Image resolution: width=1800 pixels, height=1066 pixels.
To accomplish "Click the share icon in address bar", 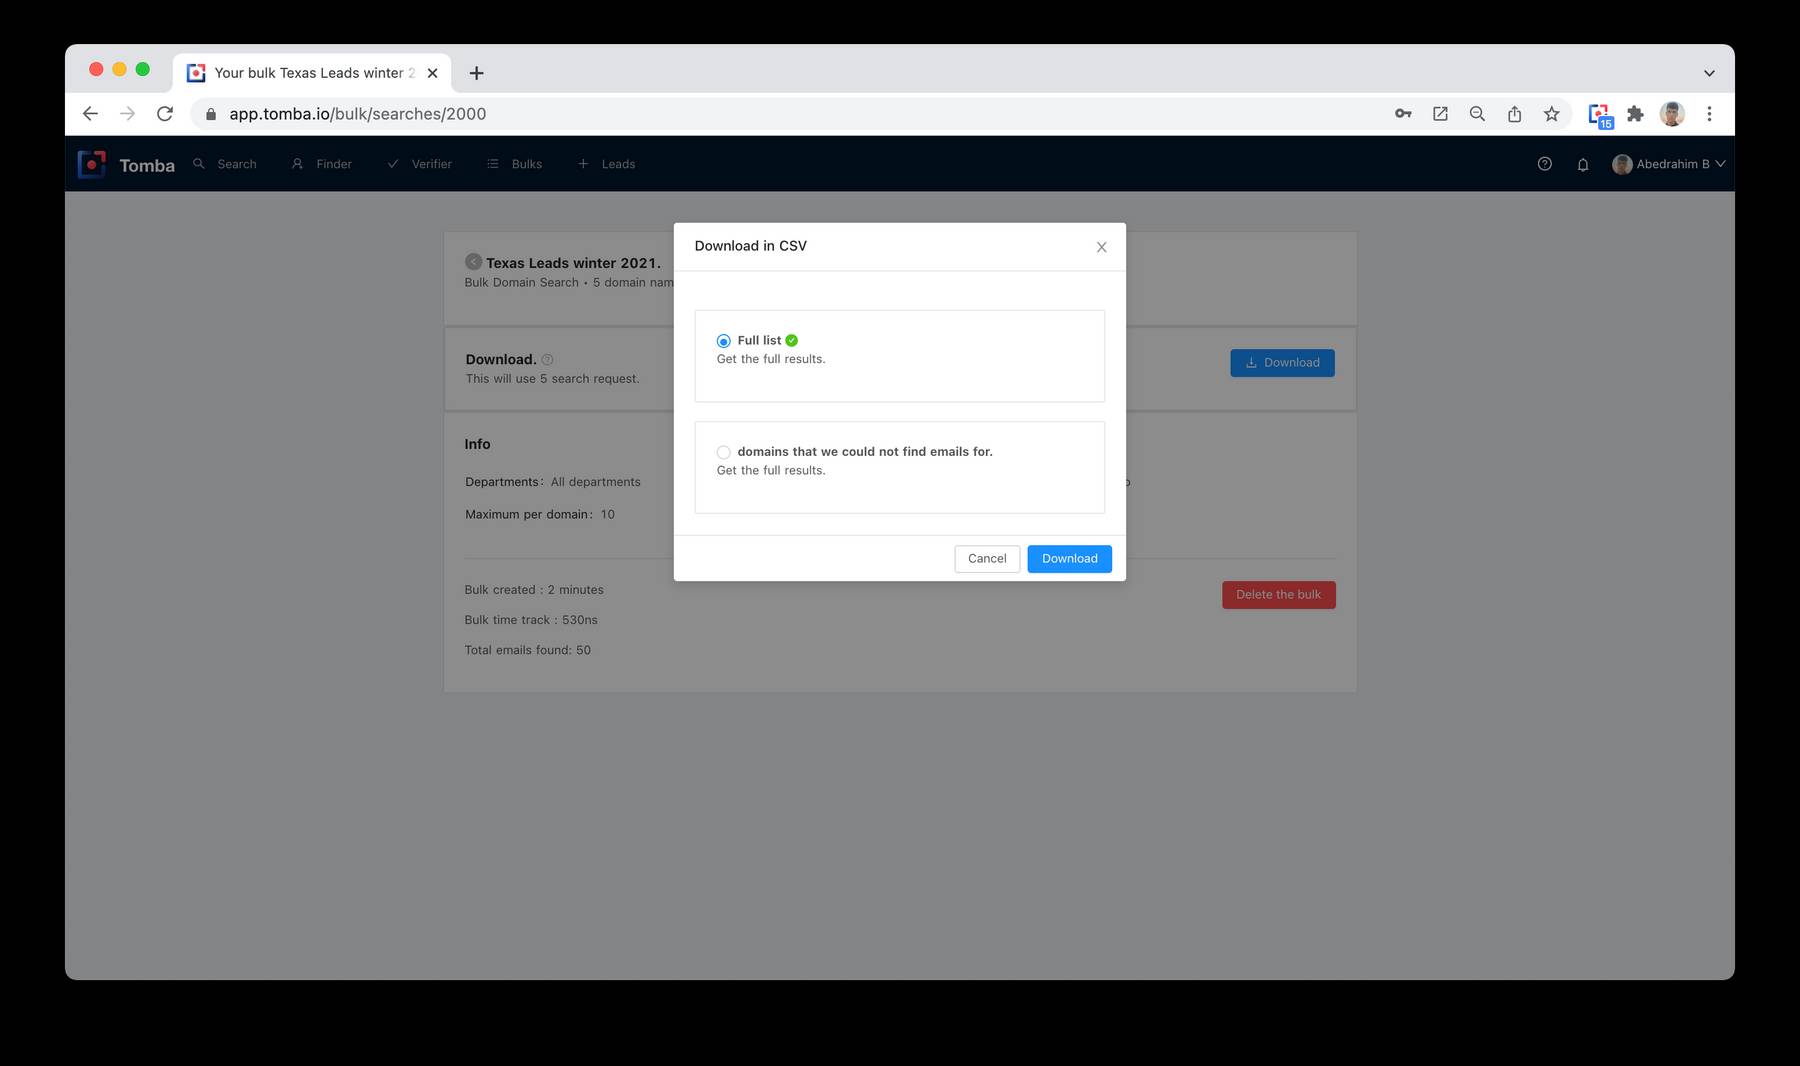I will (x=1514, y=114).
